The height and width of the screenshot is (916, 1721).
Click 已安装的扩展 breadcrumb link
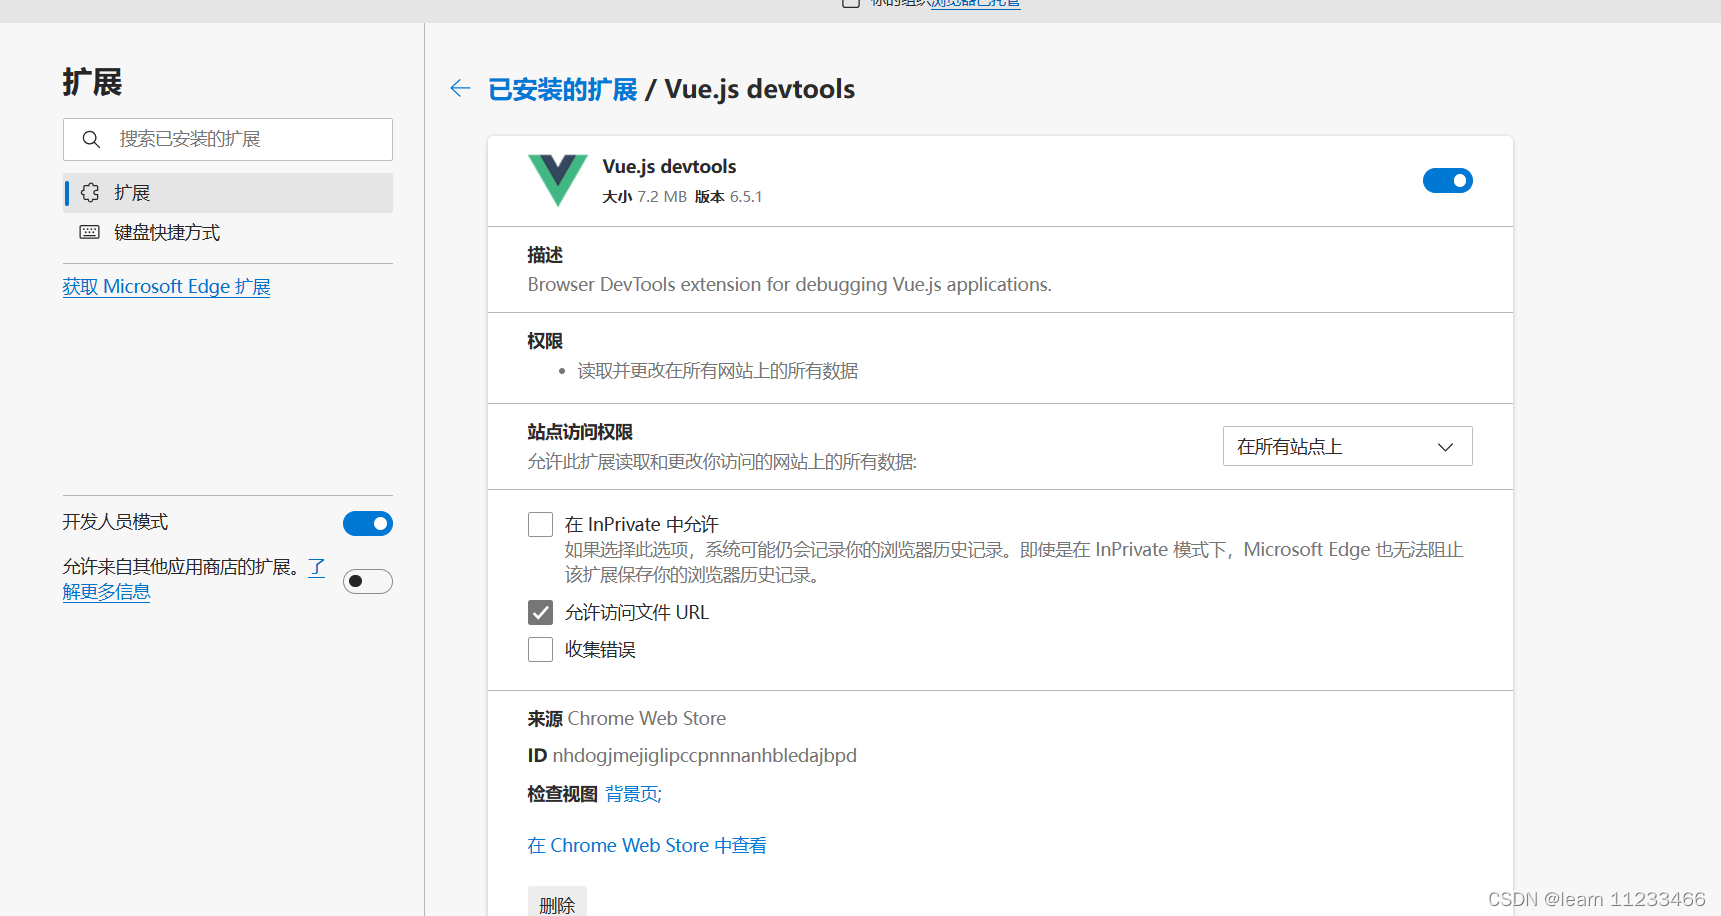(562, 89)
